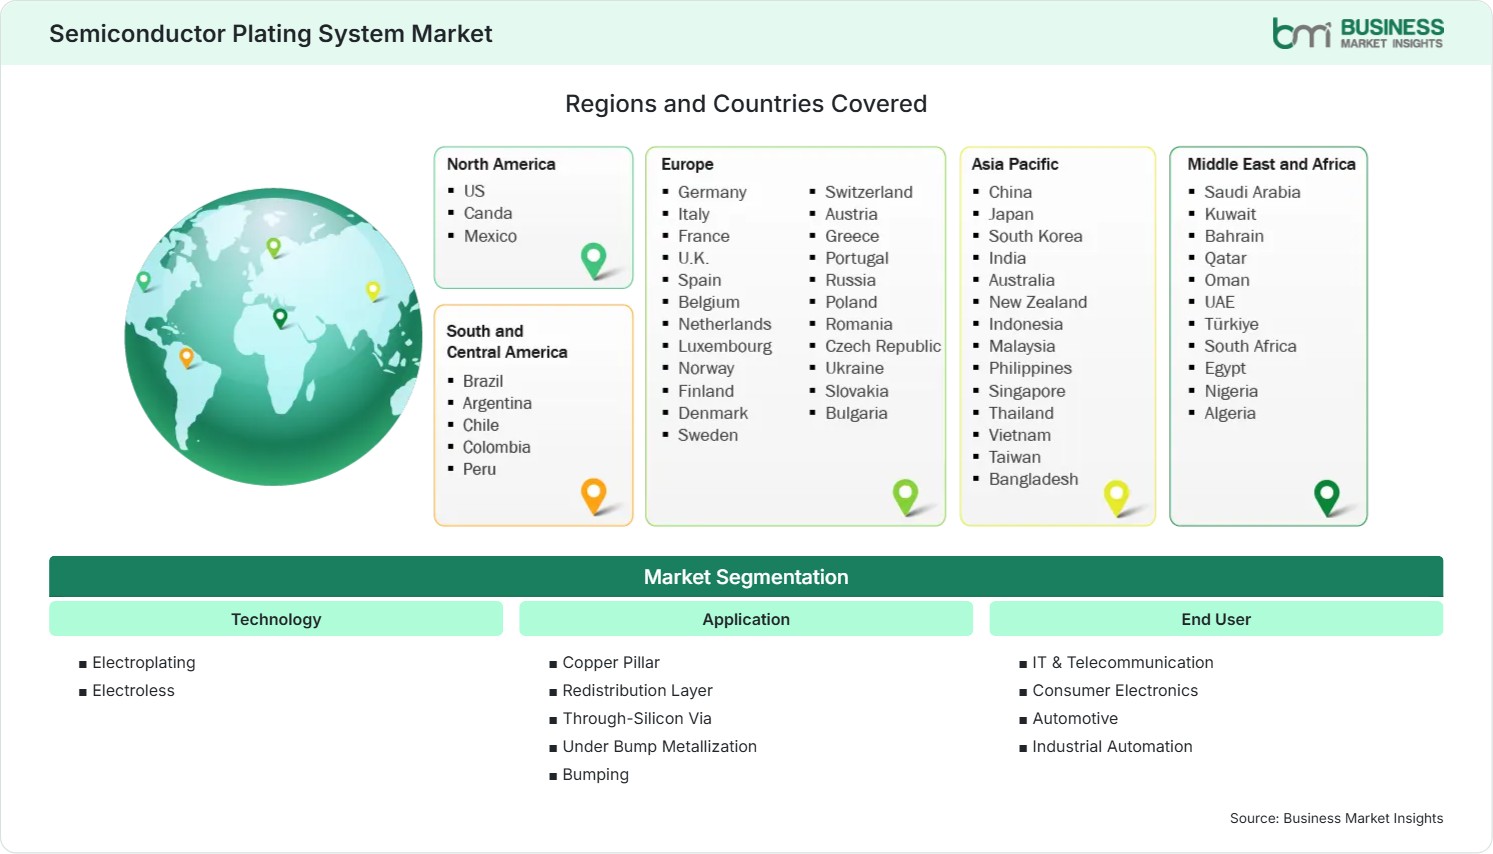Click Under Bump Metallization item
The width and height of the screenshot is (1493, 854).
click(659, 746)
